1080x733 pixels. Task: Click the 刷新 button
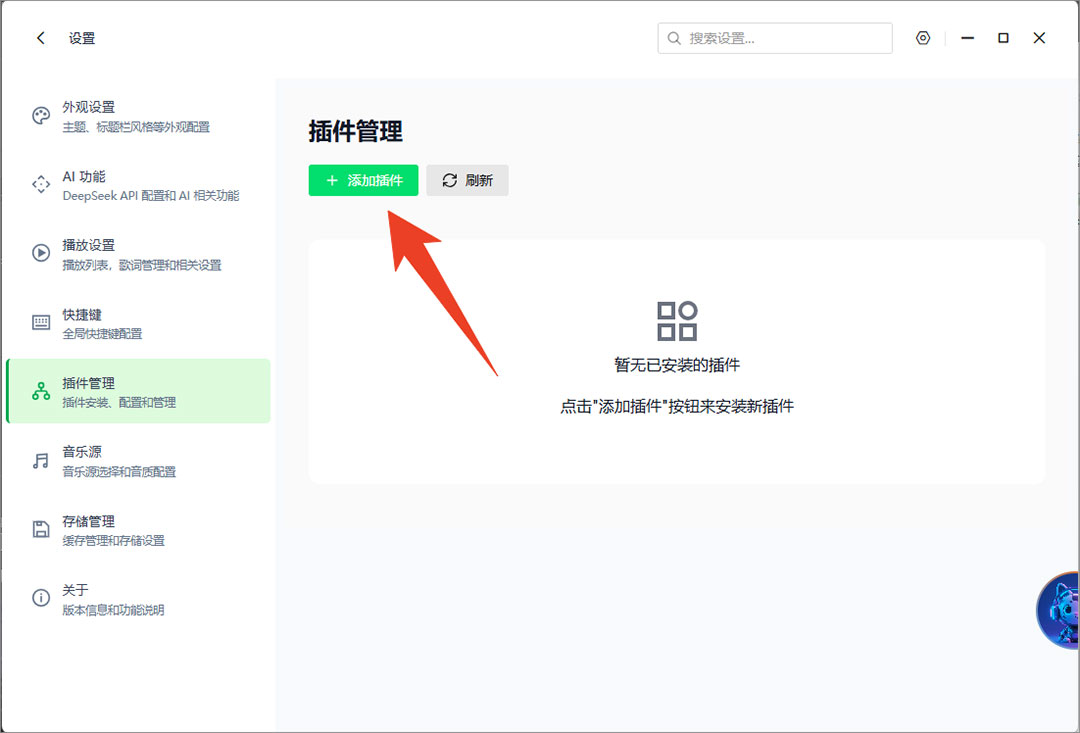467,180
